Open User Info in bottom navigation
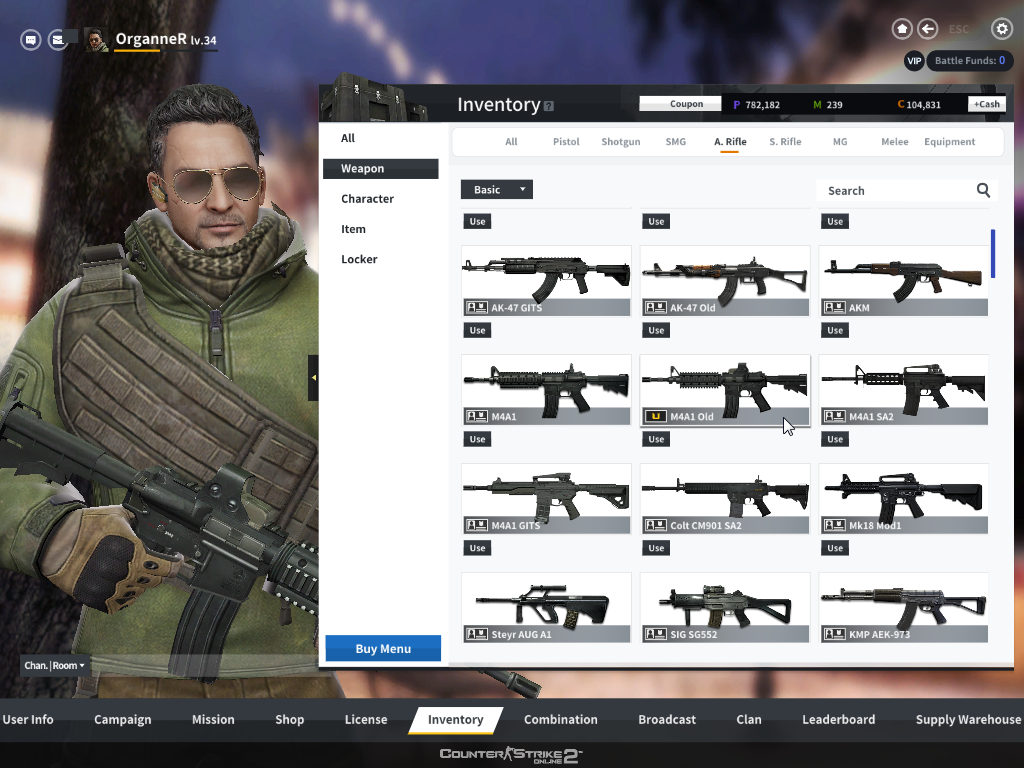Image resolution: width=1024 pixels, height=768 pixels. click(x=28, y=720)
